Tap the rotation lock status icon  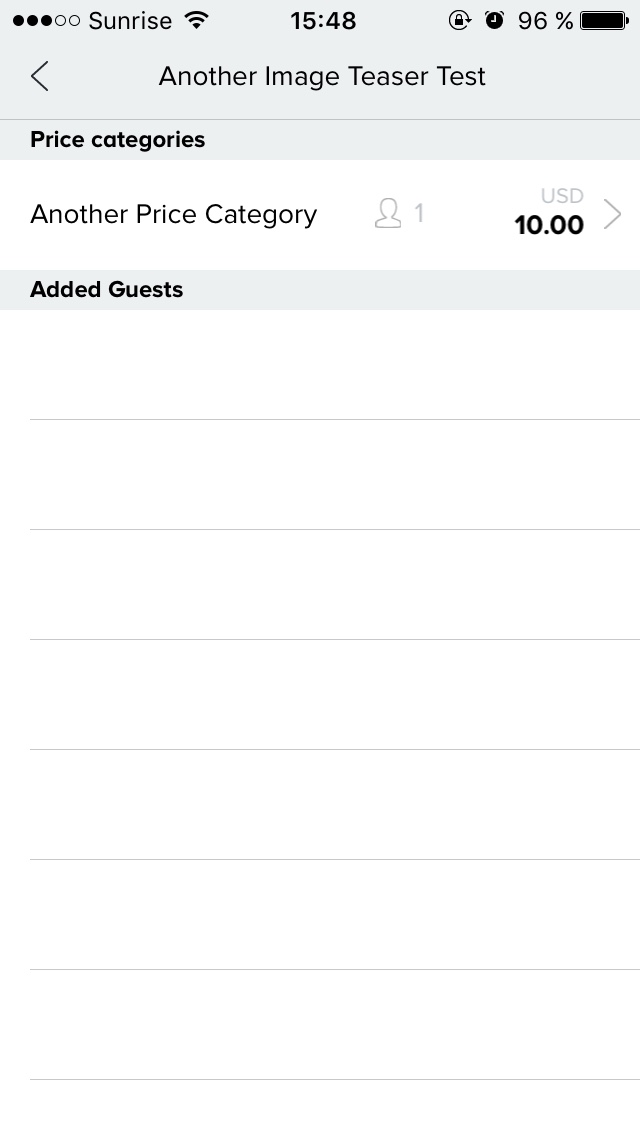pyautogui.click(x=459, y=20)
